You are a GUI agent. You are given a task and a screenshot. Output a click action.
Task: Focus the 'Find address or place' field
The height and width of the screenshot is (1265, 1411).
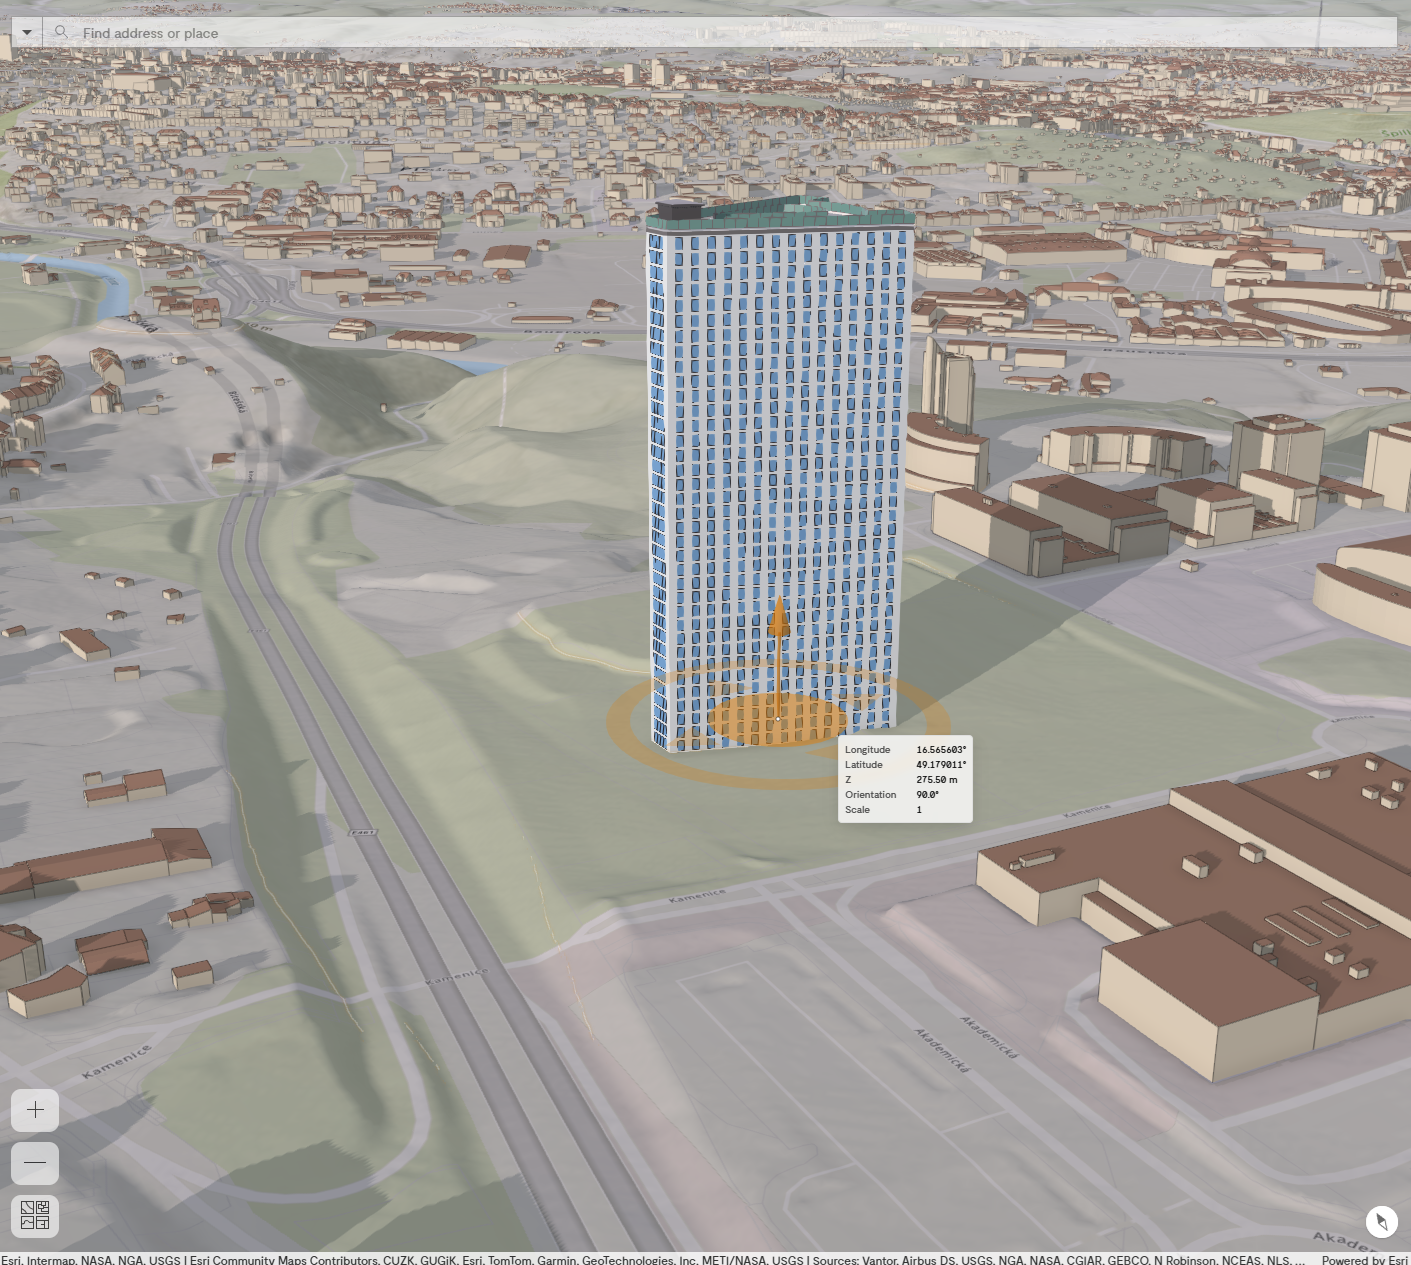tap(700, 33)
